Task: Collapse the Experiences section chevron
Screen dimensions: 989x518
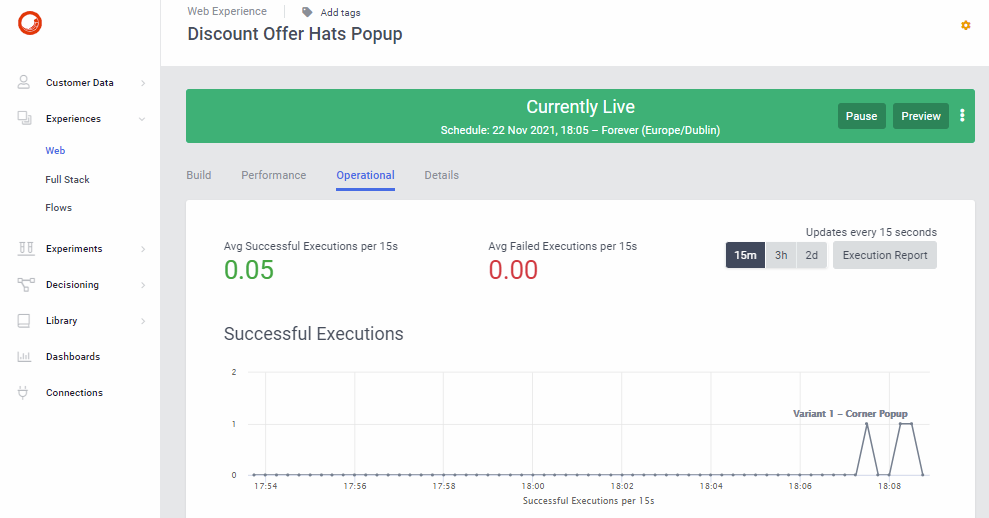Action: point(142,119)
